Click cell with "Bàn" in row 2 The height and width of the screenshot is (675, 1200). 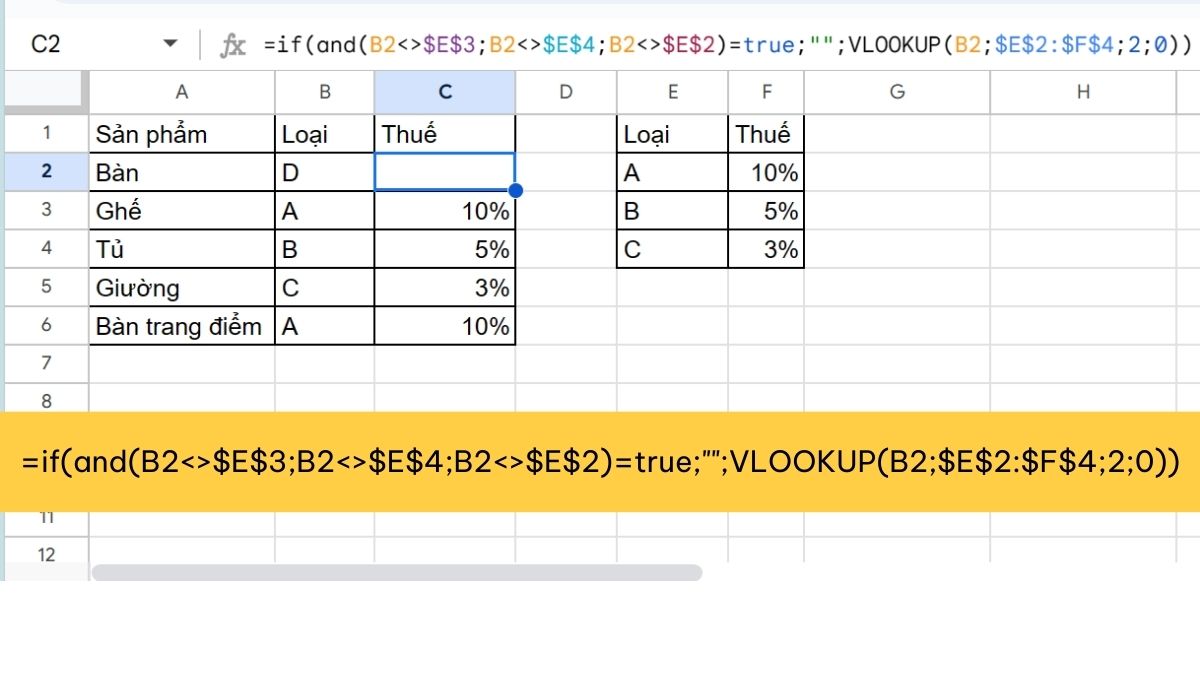(x=182, y=172)
